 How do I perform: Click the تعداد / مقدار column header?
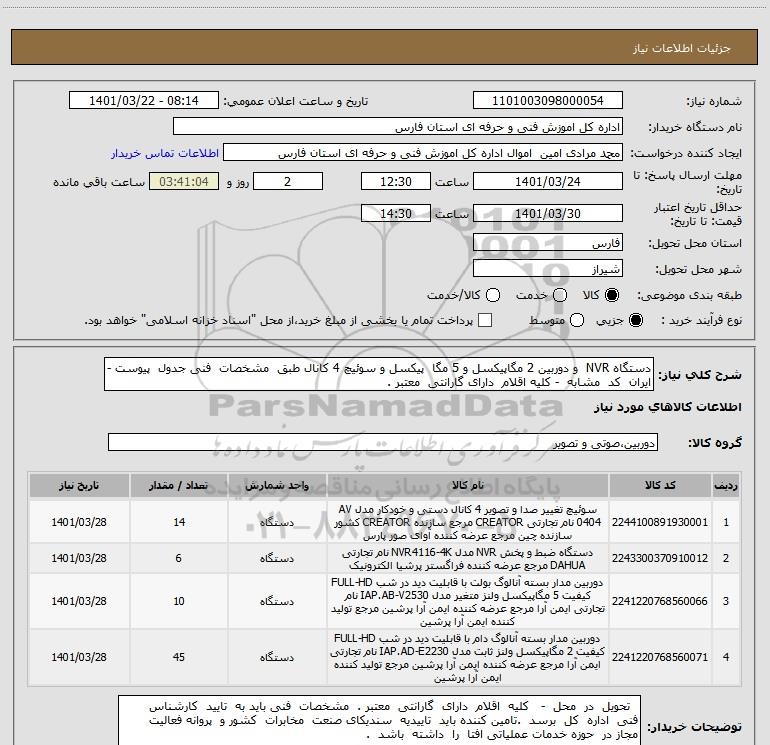coord(178,486)
